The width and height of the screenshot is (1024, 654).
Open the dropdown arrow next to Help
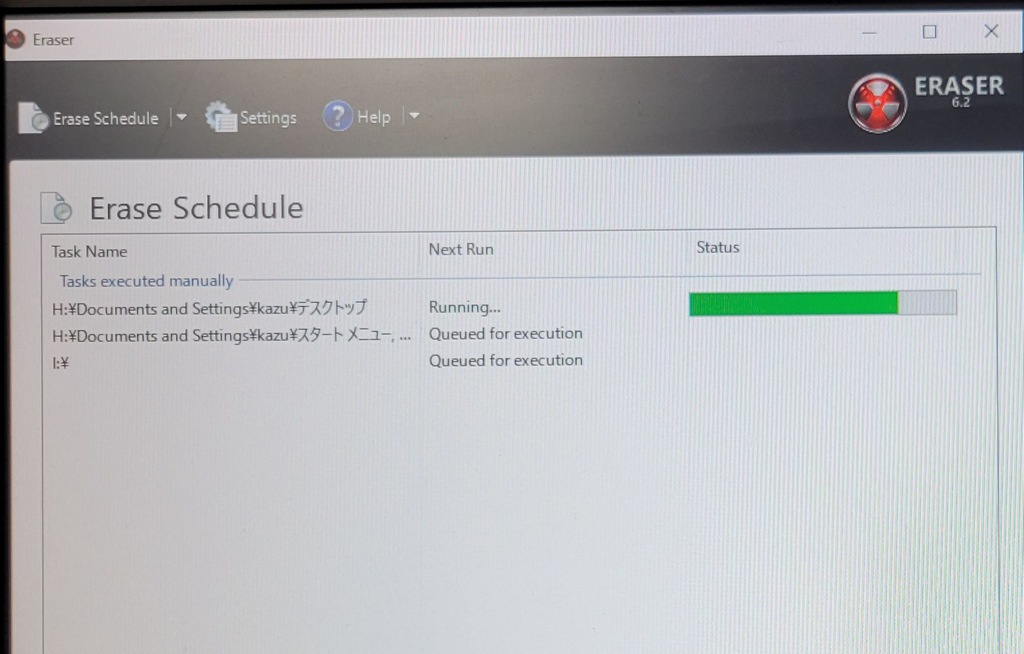point(413,117)
